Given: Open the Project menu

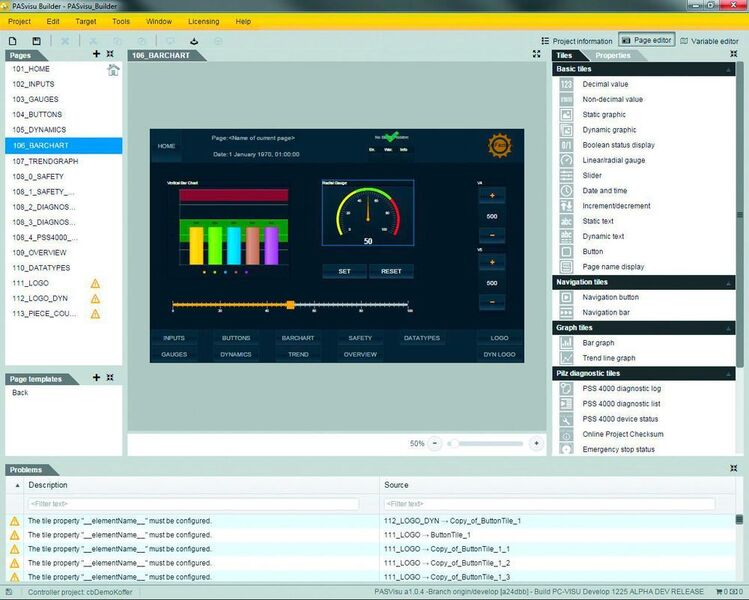Looking at the screenshot, I should click(x=20, y=21).
